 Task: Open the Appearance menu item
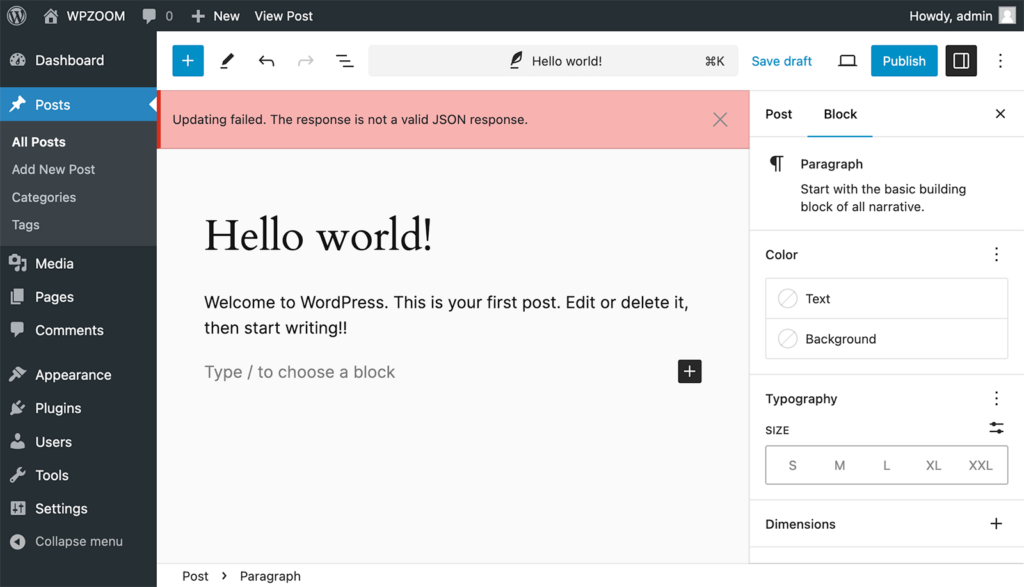point(78,375)
